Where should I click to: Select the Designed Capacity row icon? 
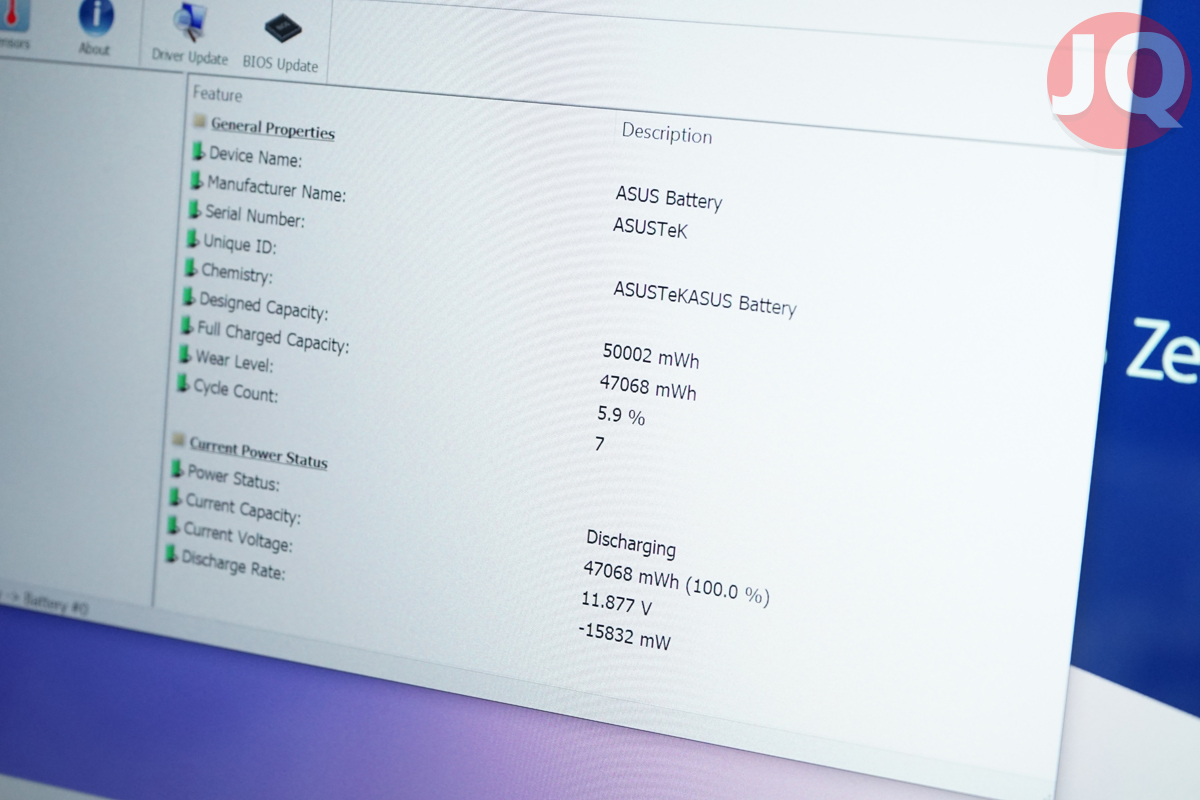[187, 297]
